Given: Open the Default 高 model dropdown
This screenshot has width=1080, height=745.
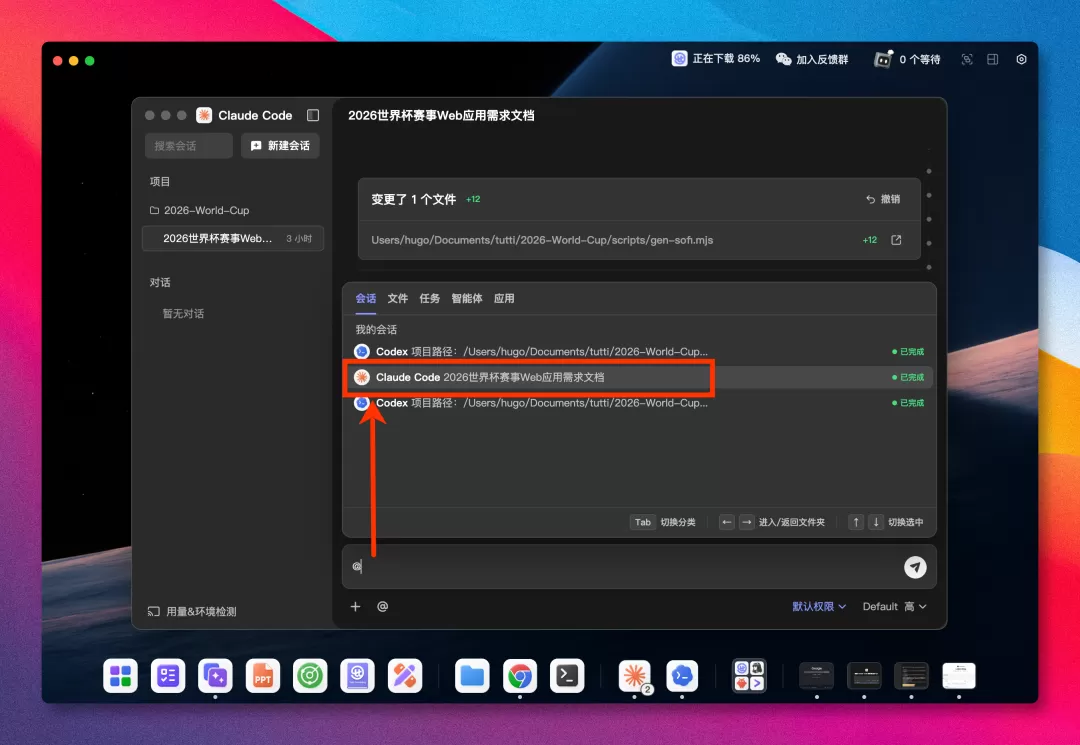Looking at the screenshot, I should (894, 607).
